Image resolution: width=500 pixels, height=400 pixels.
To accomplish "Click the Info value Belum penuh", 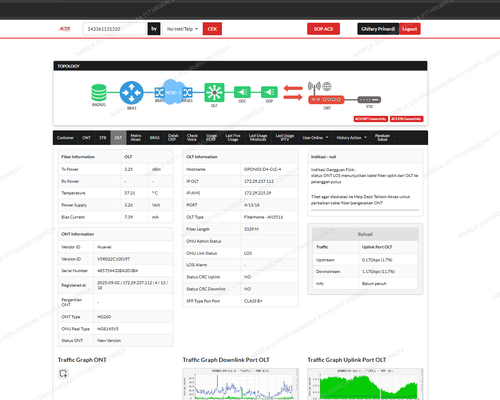I will [x=374, y=284].
